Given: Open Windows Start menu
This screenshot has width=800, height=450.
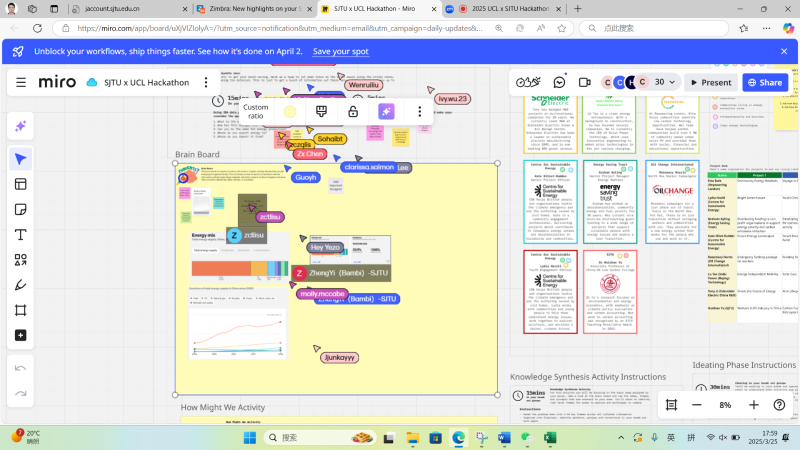Looking at the screenshot, I should pyautogui.click(x=250, y=438).
